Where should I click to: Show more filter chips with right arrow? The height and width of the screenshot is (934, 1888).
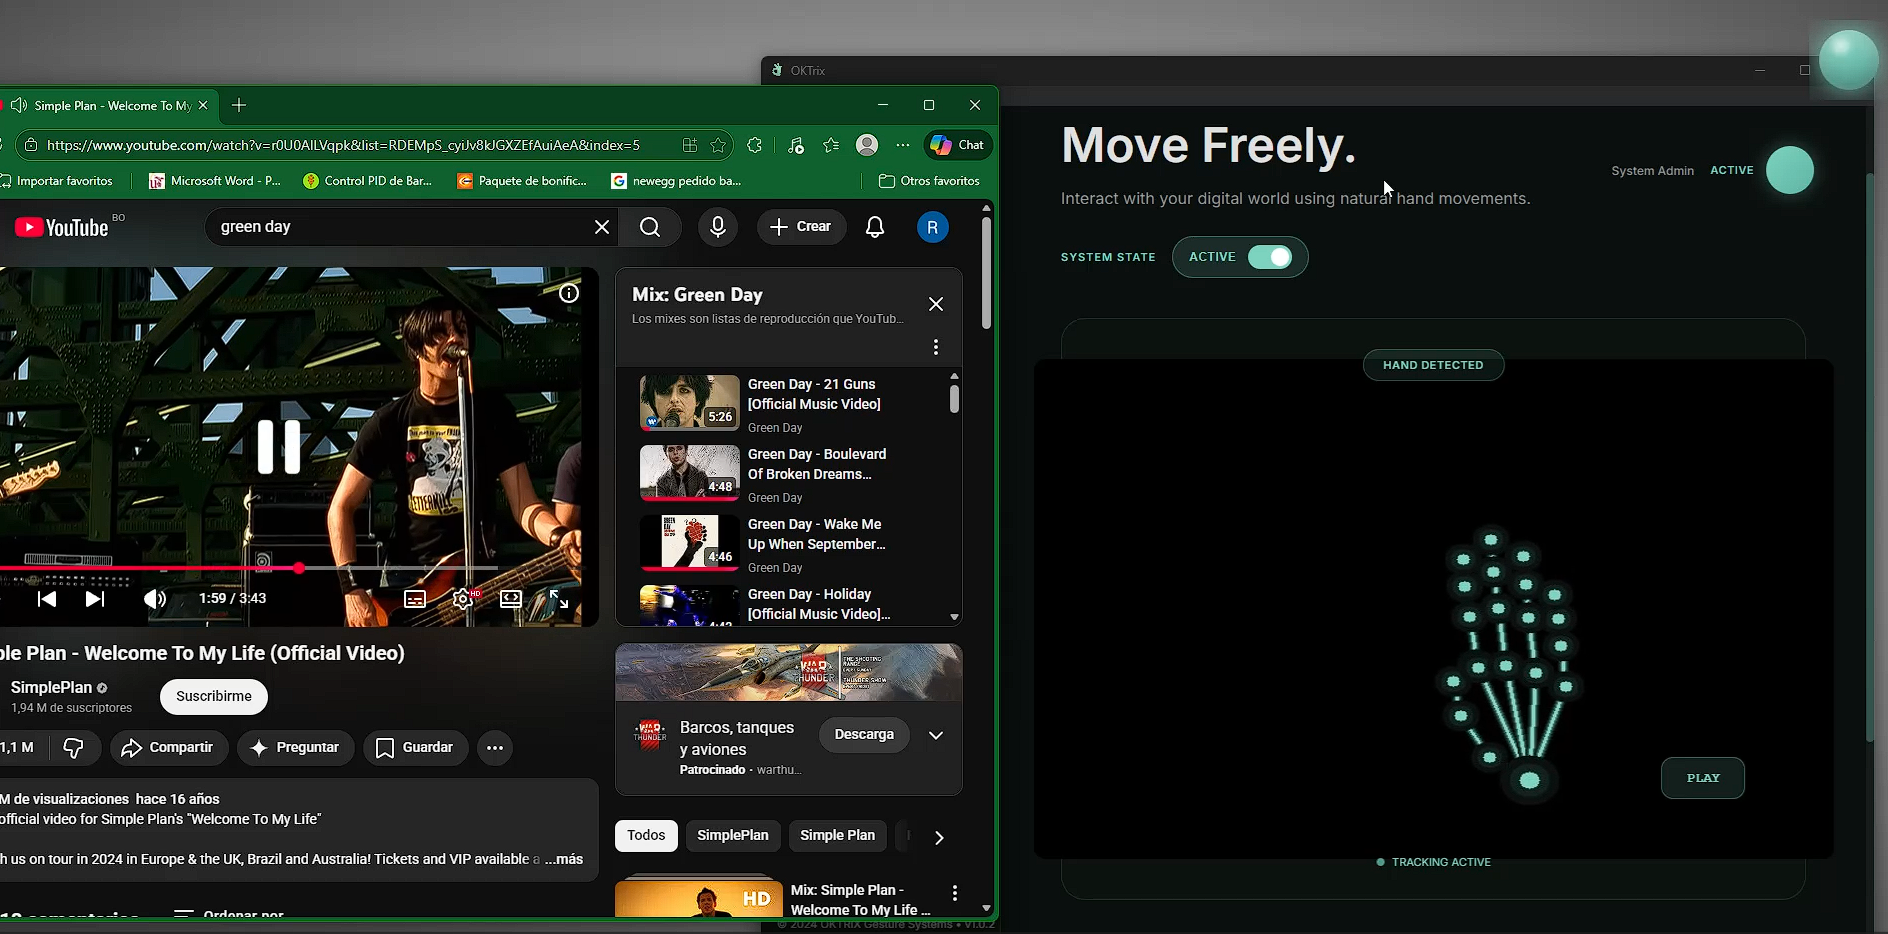tap(938, 837)
